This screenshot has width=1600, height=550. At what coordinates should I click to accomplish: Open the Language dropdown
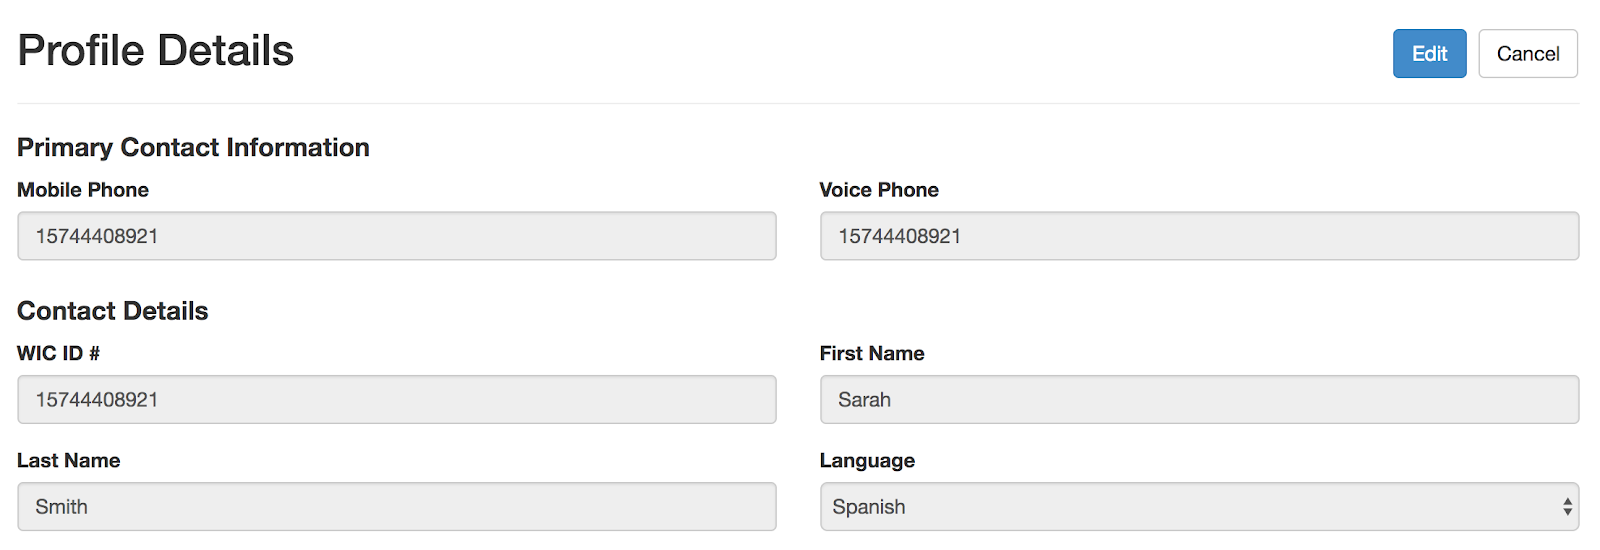[x=1198, y=507]
